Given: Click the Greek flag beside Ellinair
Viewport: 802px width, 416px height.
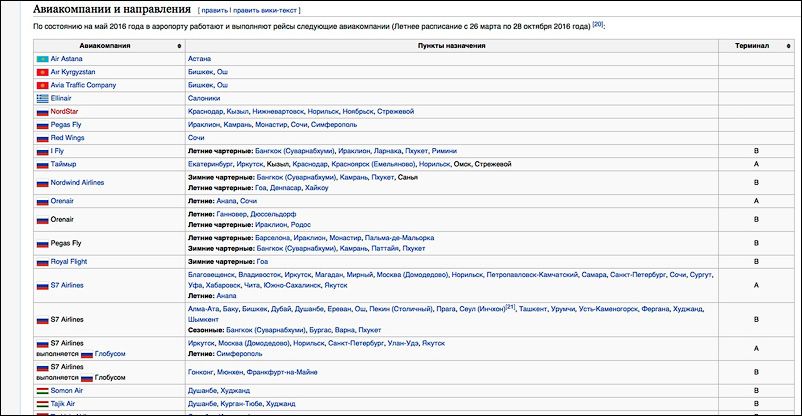Looking at the screenshot, I should pyautogui.click(x=42, y=99).
